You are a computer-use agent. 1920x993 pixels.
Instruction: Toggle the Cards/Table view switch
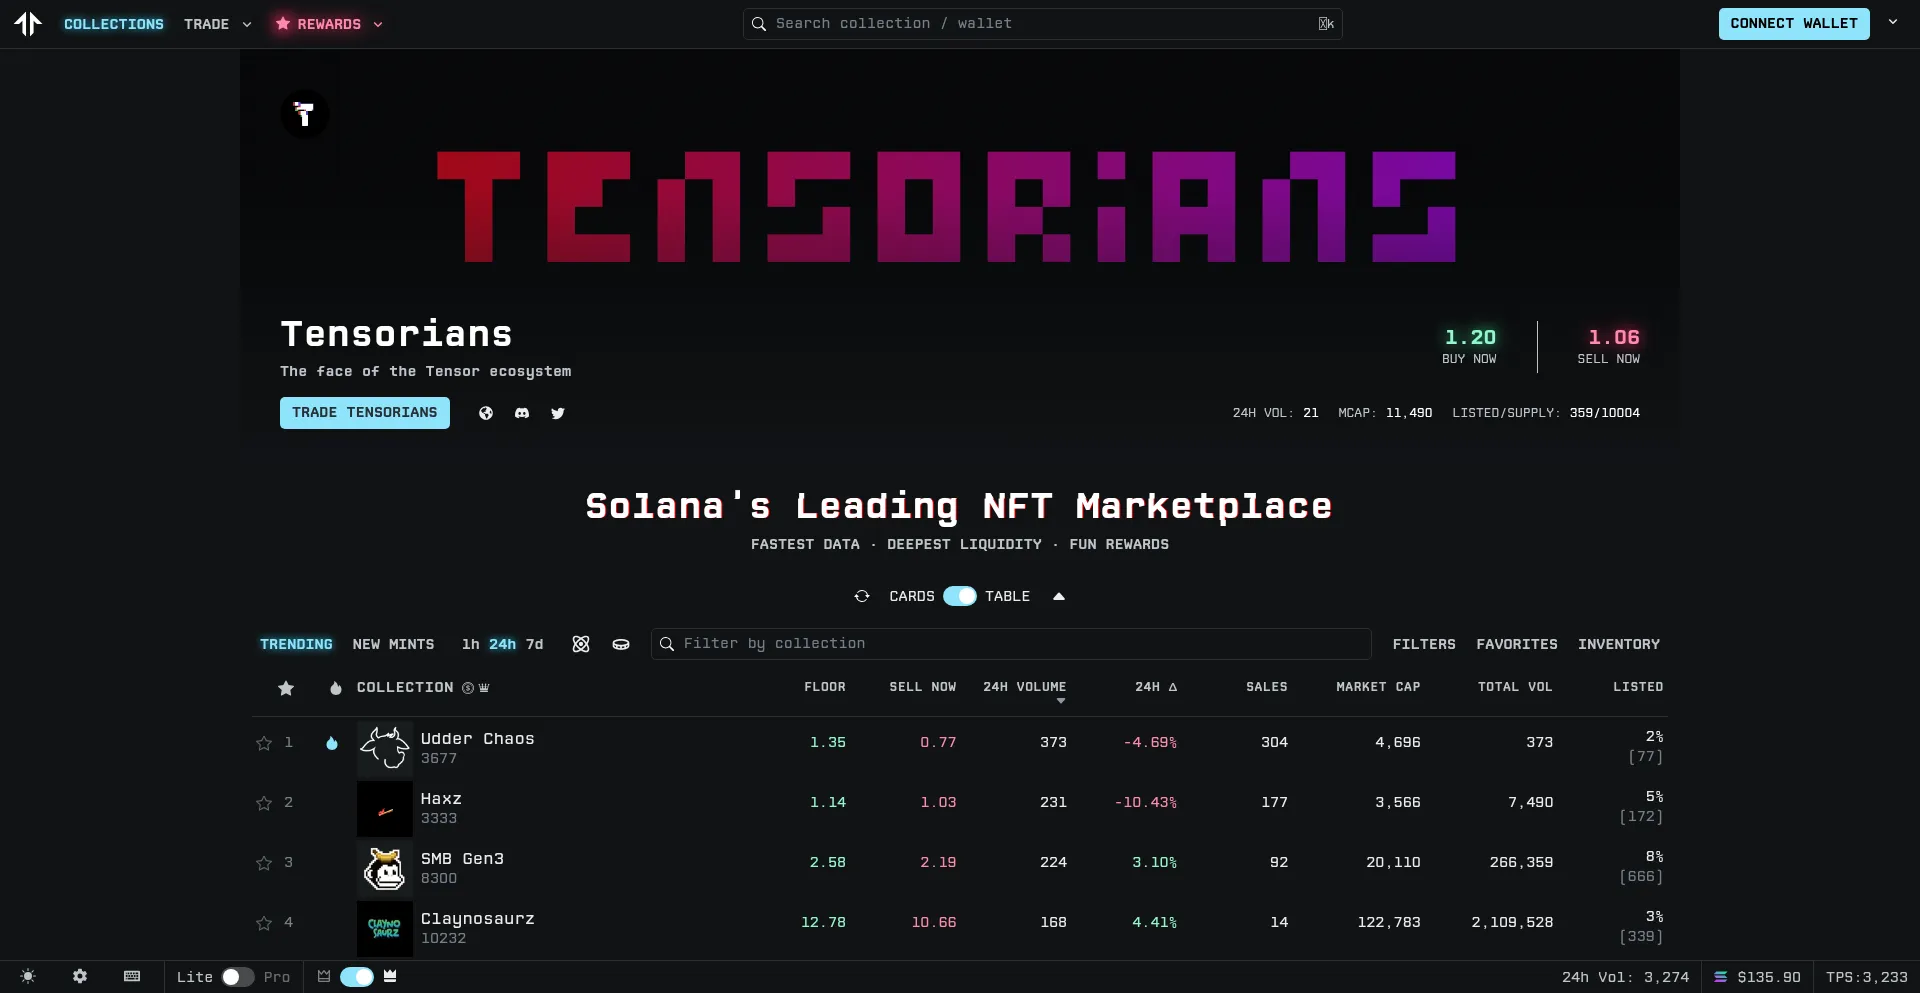tap(960, 596)
